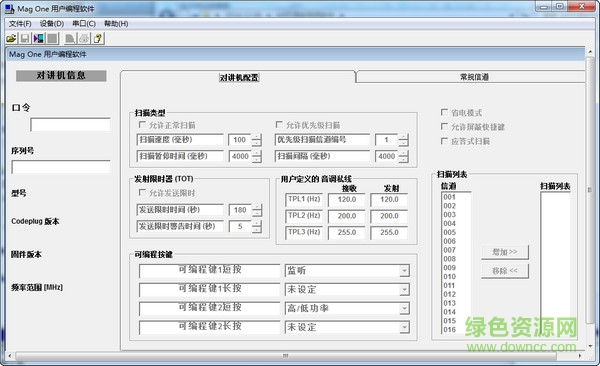Viewport: 600px width, 366px height.
Task: Click the TPL3 接收 frequency field
Action: (347, 232)
